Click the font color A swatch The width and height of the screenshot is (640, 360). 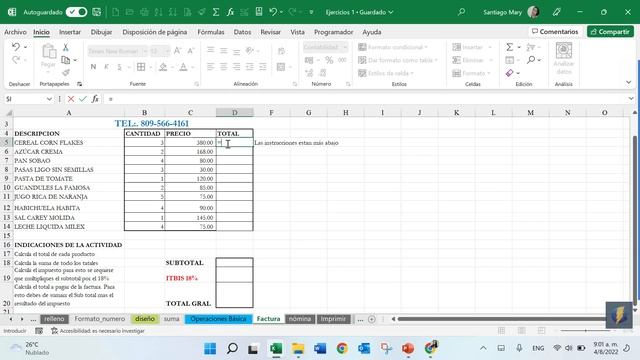(x=183, y=67)
